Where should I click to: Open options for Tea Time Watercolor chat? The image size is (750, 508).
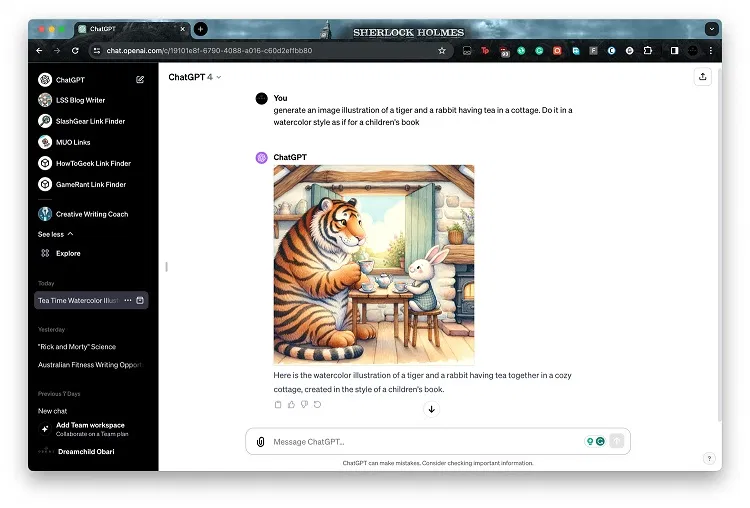coord(127,300)
